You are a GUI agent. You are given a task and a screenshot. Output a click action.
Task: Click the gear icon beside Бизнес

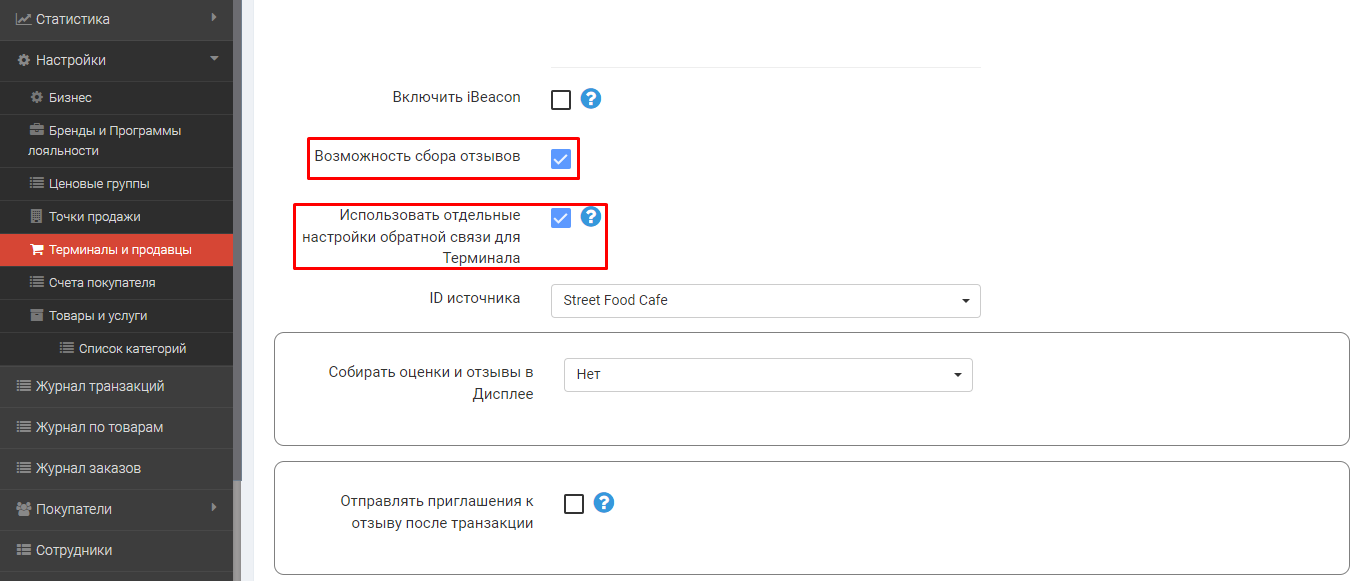click(37, 98)
